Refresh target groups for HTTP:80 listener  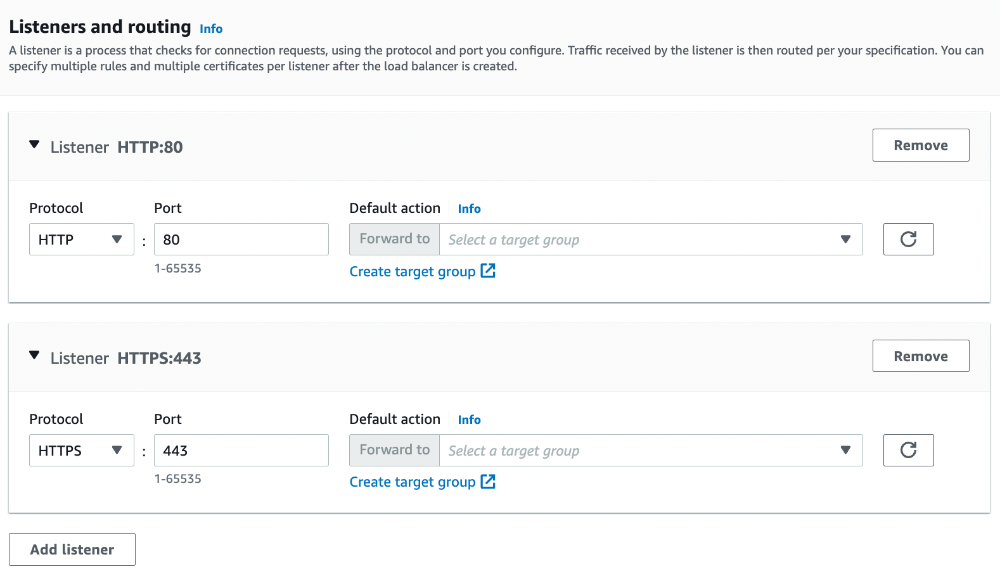pos(908,239)
